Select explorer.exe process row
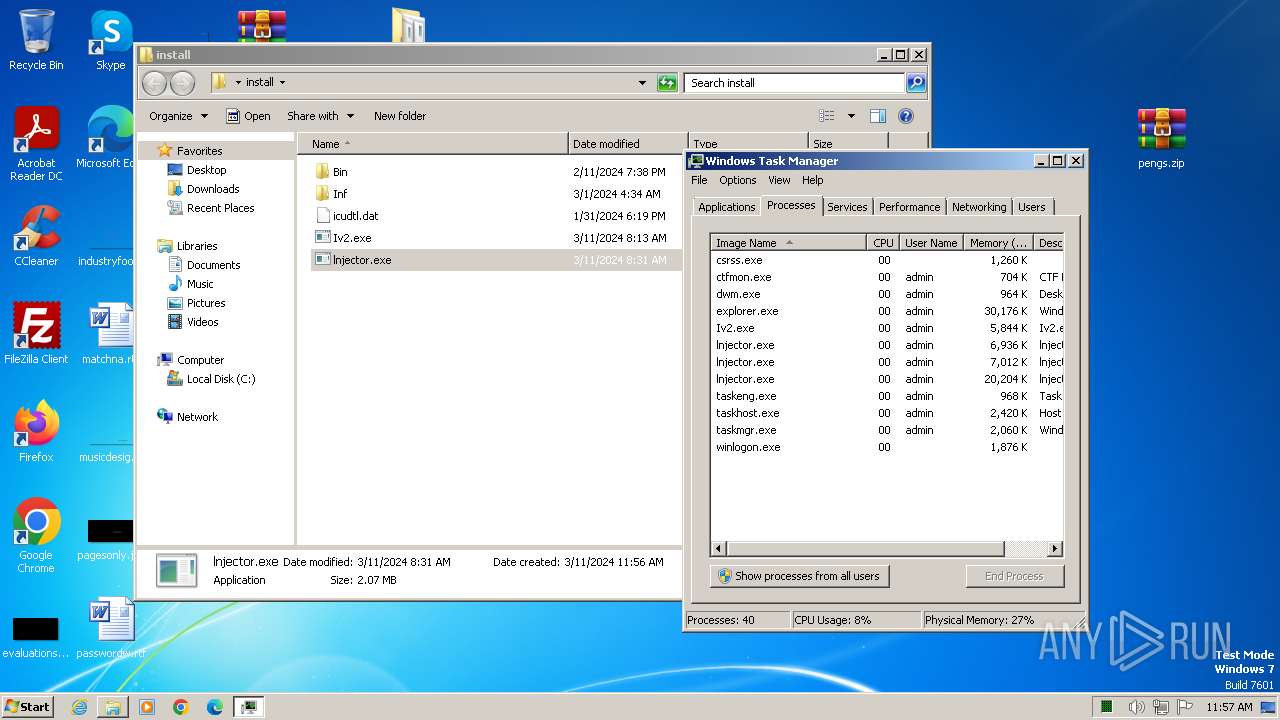This screenshot has width=1280, height=720. click(x=887, y=311)
